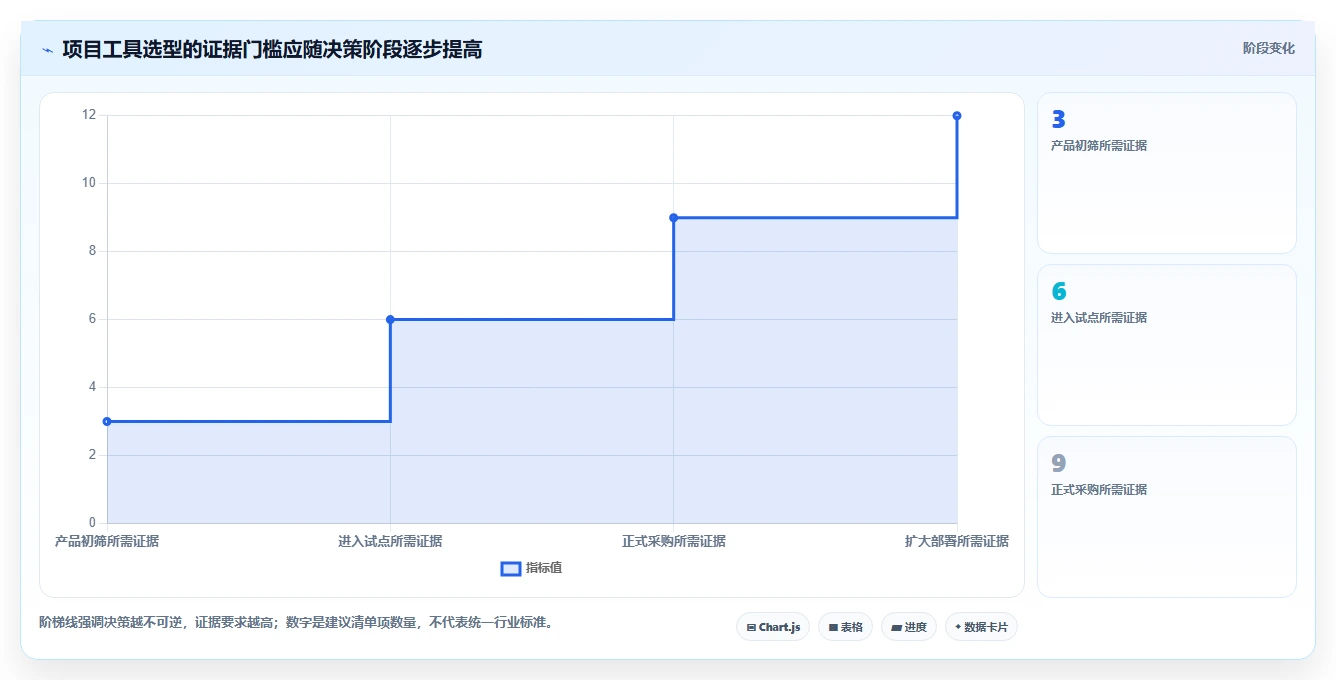Select the 数据卡片 tag button
1336x680 pixels.
pyautogui.click(x=981, y=627)
